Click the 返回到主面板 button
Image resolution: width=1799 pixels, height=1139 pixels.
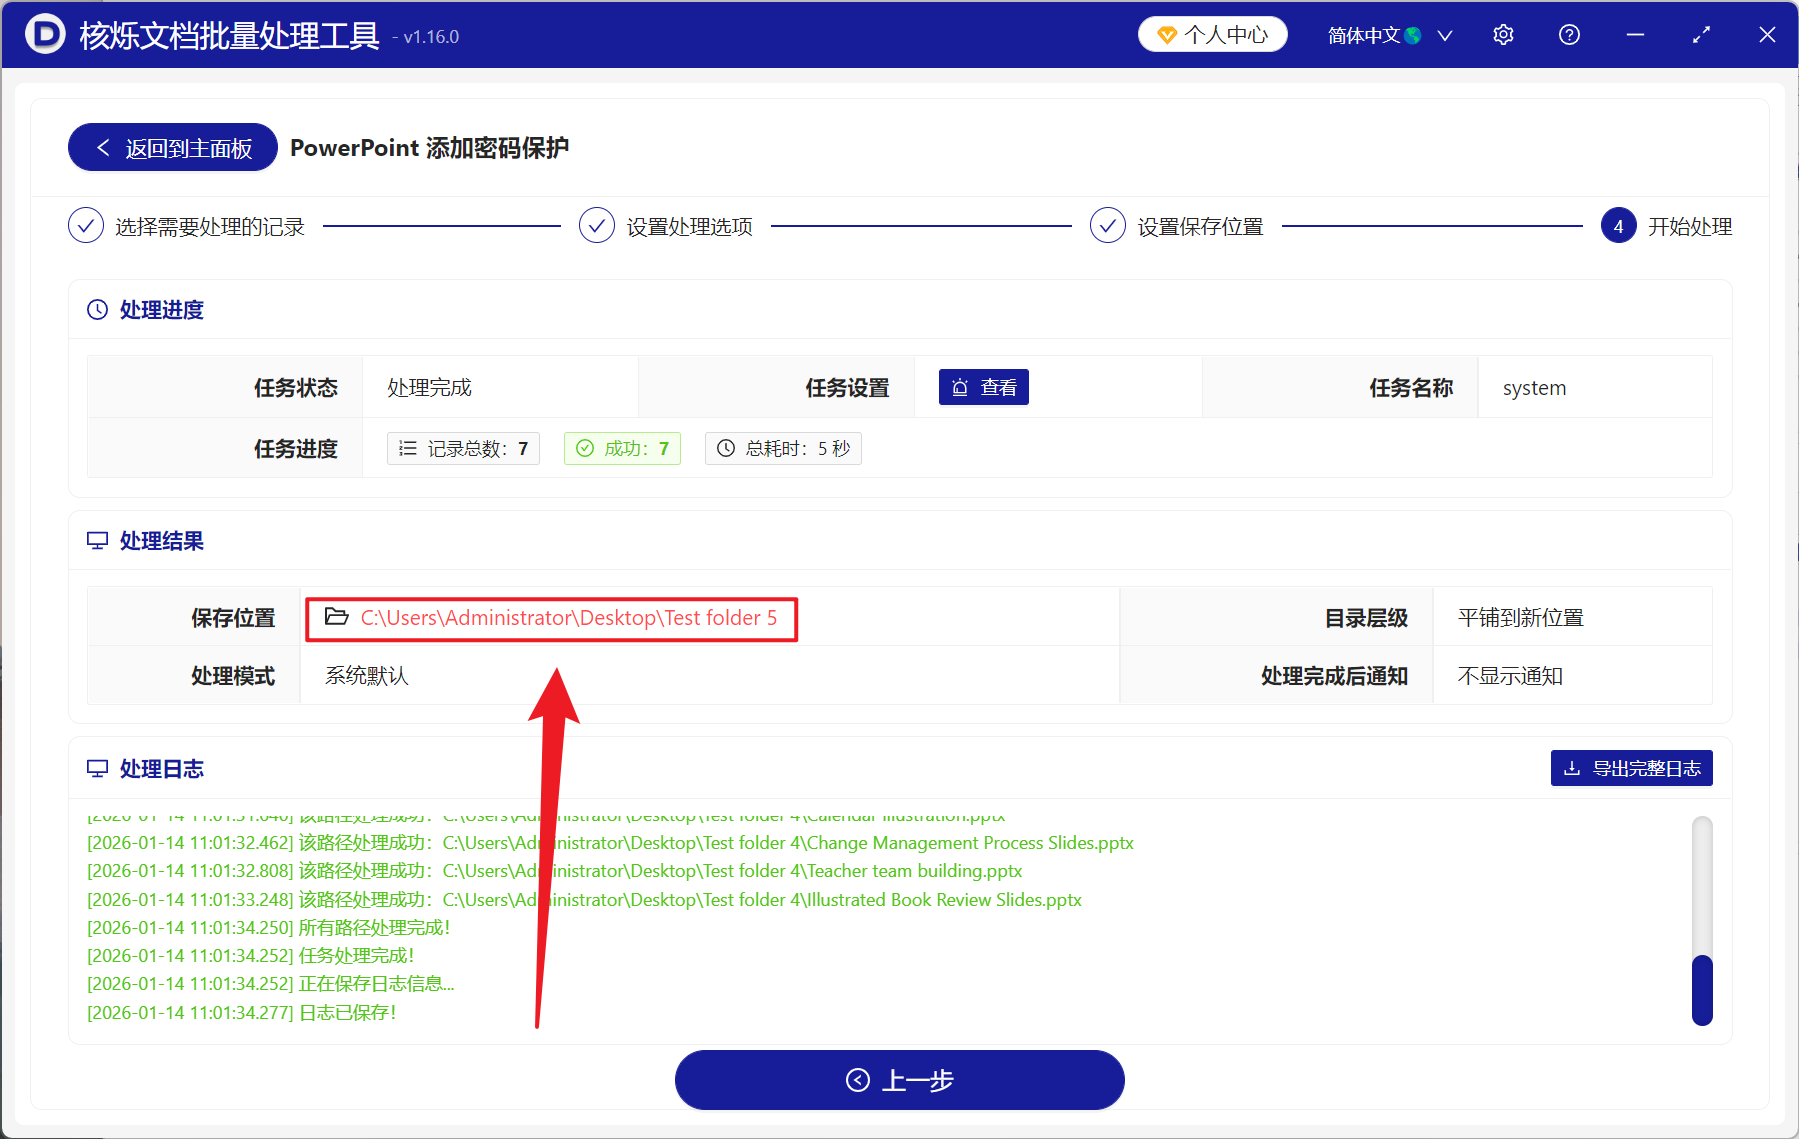click(171, 147)
